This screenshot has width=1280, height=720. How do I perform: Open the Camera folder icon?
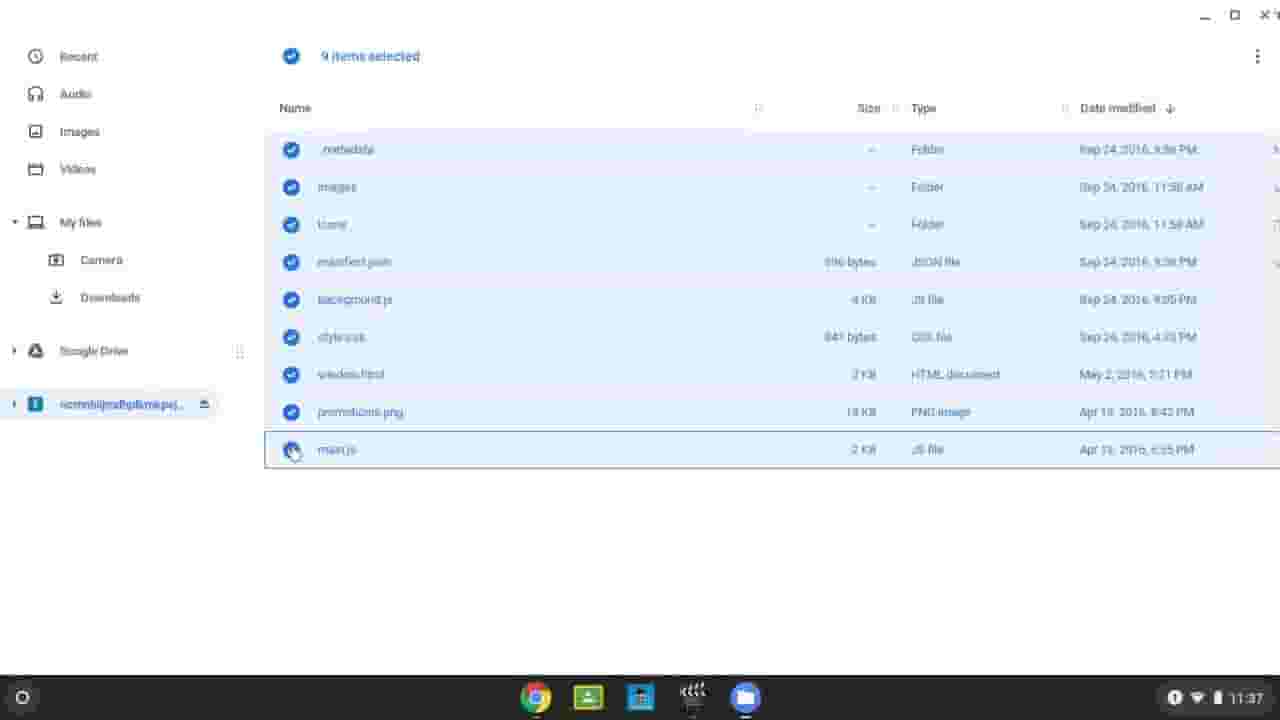(x=57, y=260)
